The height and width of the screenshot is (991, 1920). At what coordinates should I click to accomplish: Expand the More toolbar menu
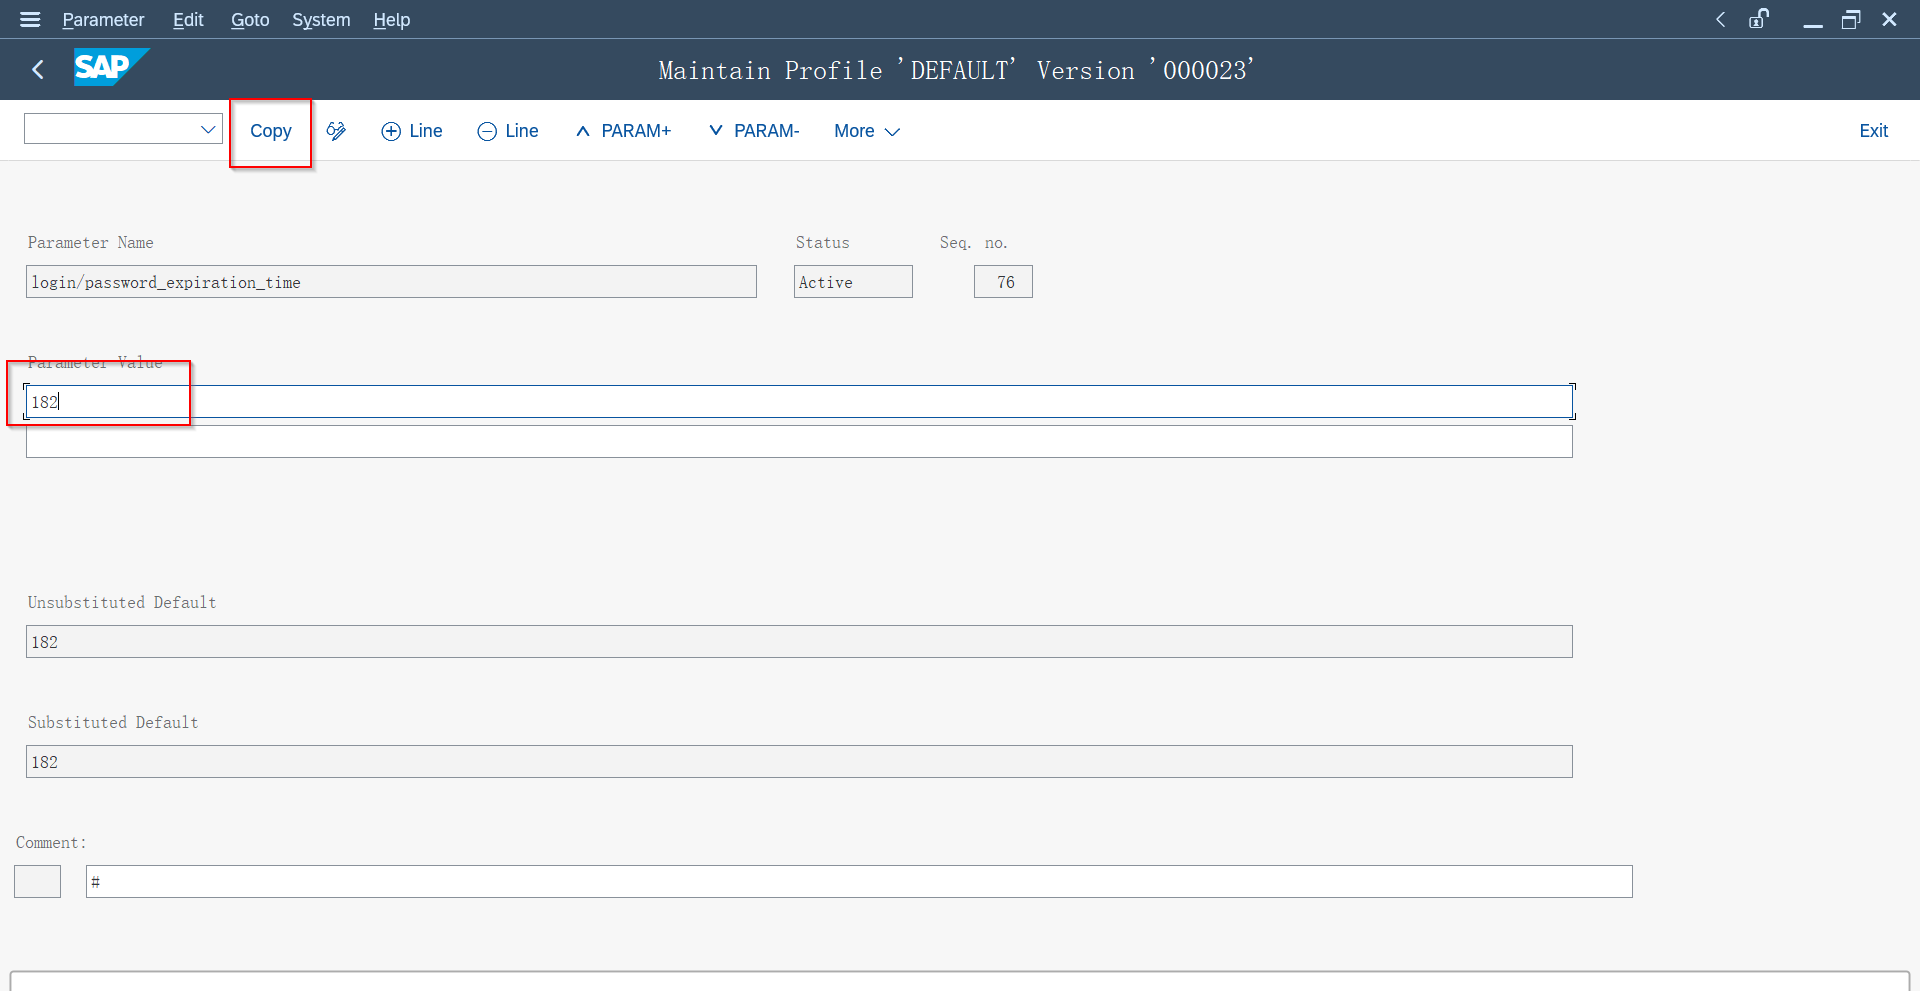pos(867,131)
